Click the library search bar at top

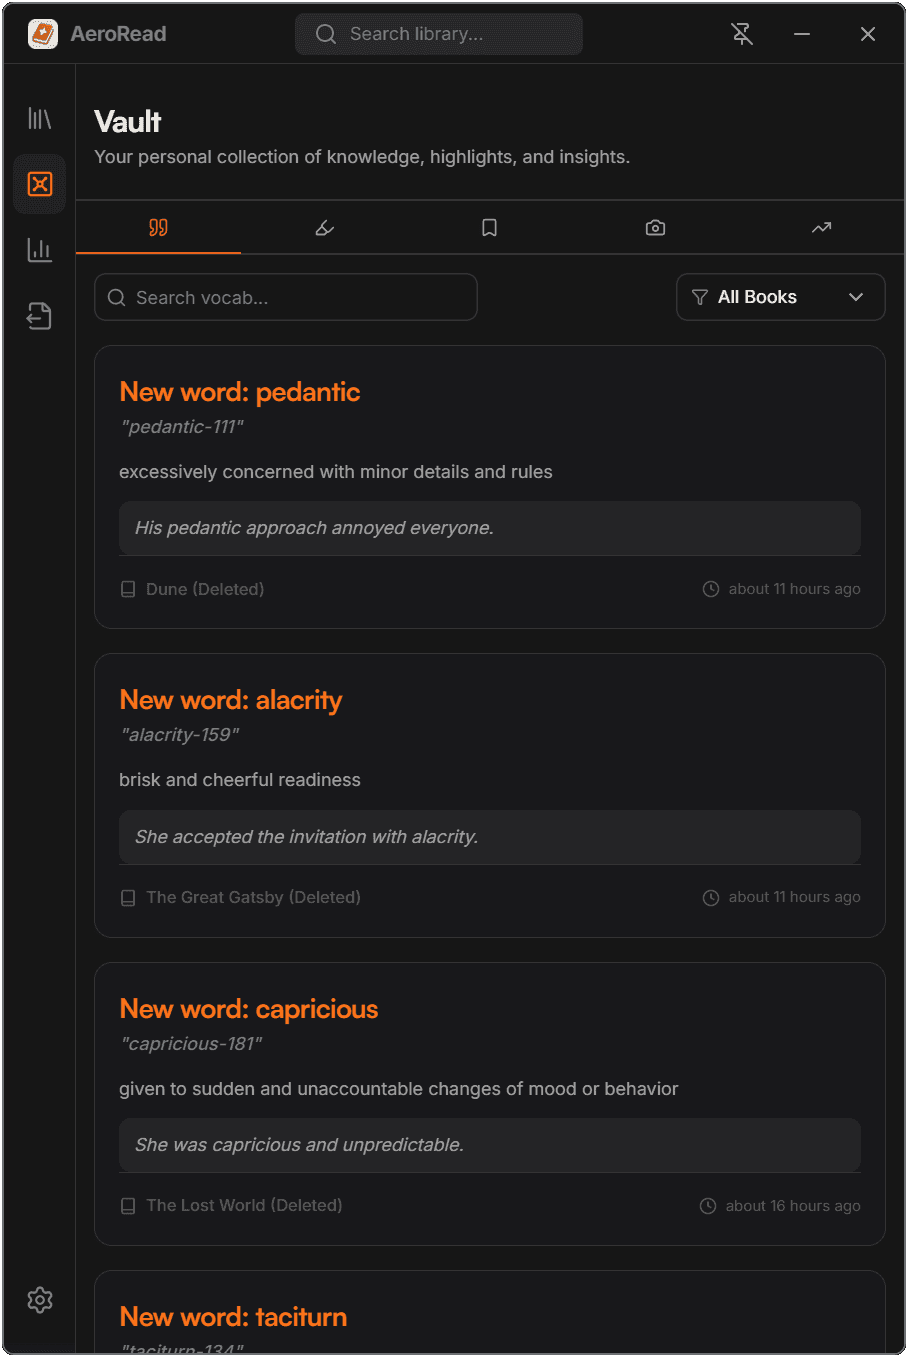[x=438, y=33]
